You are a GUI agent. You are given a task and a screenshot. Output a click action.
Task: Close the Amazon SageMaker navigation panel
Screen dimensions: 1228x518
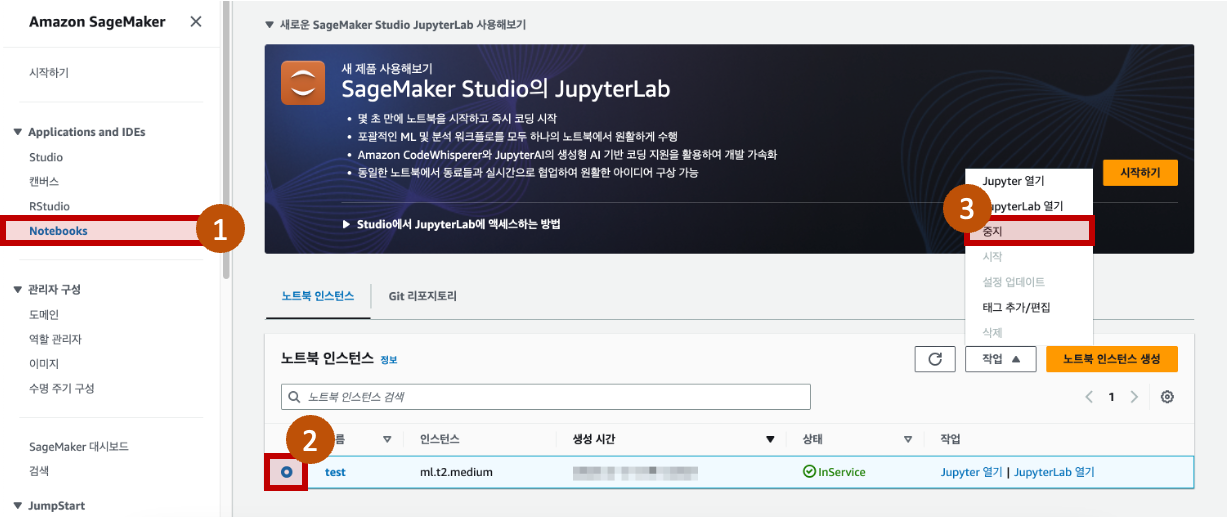(196, 21)
